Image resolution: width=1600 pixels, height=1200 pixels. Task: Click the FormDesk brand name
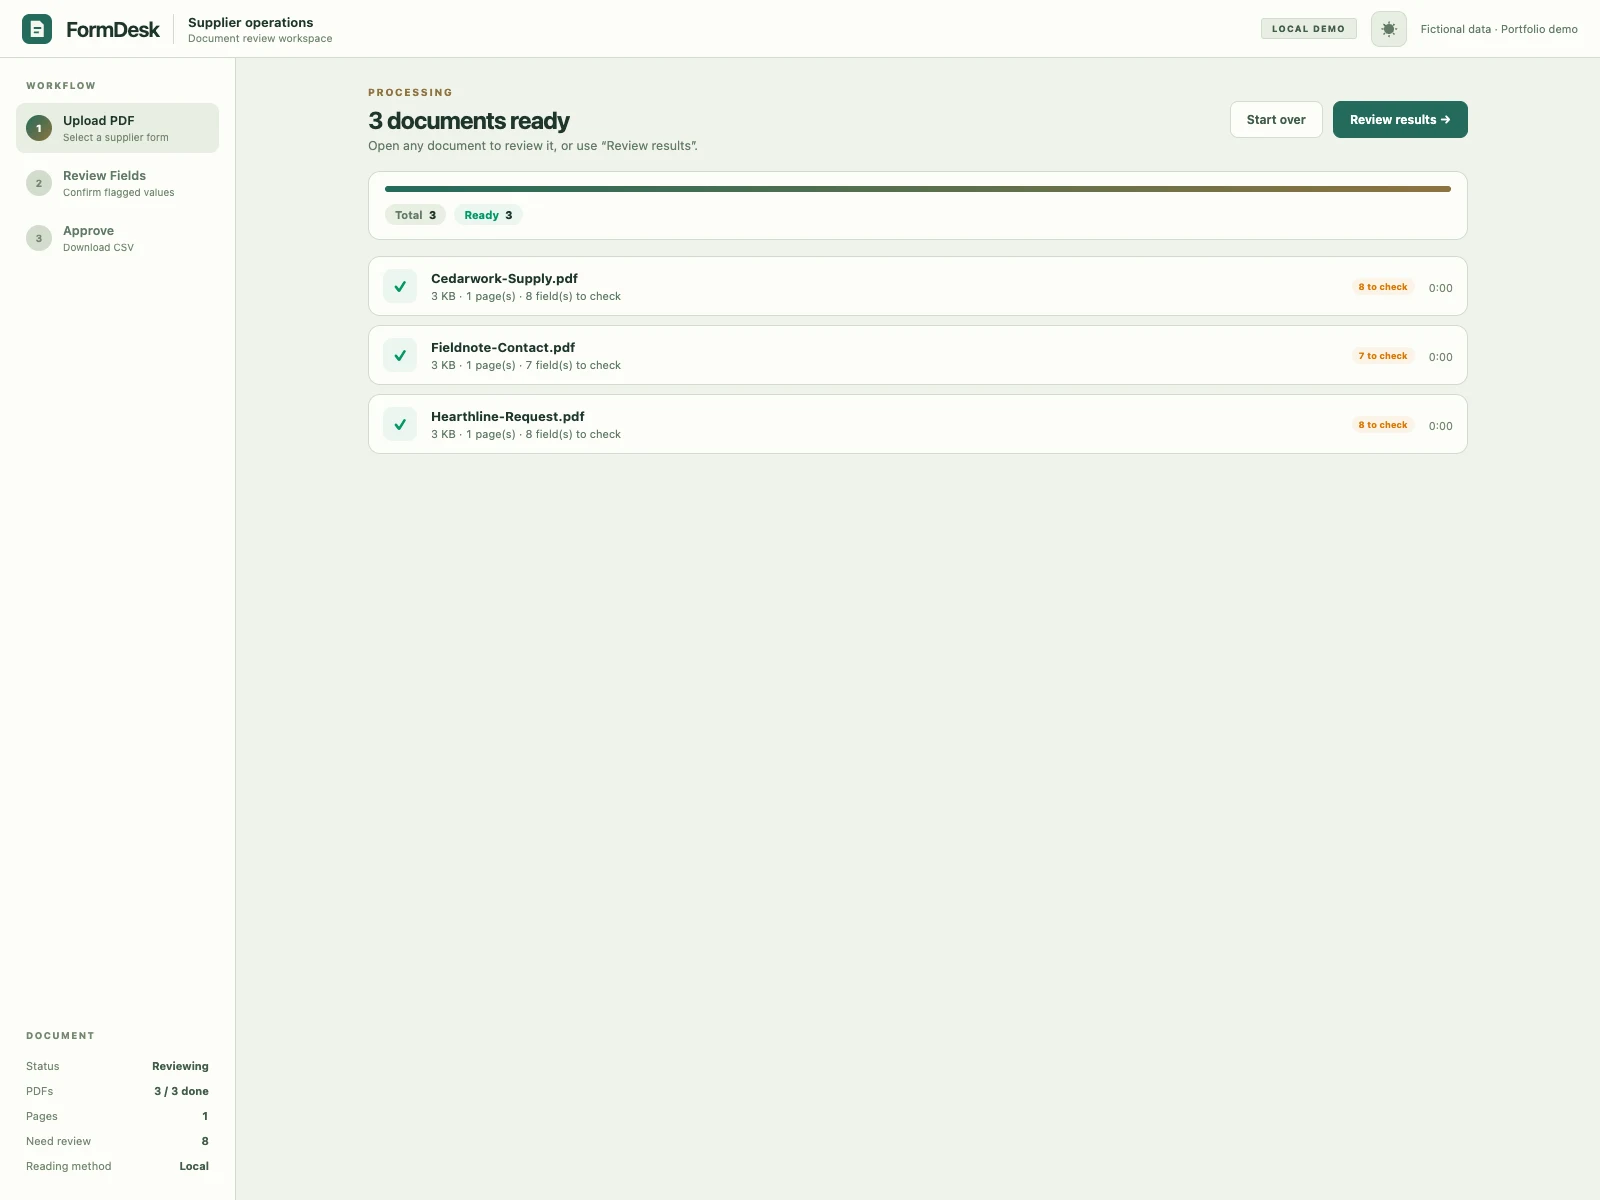113,30
